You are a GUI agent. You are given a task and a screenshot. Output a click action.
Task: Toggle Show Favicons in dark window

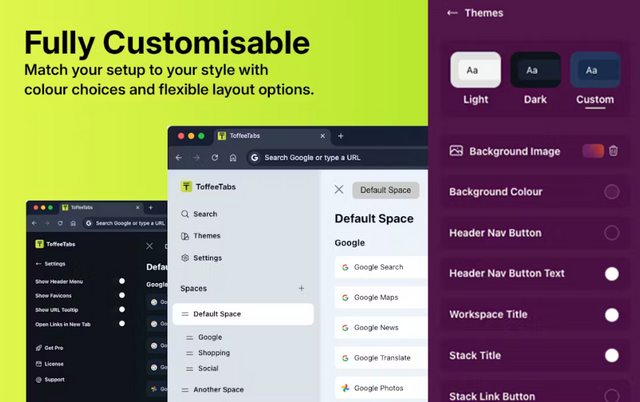[122, 295]
